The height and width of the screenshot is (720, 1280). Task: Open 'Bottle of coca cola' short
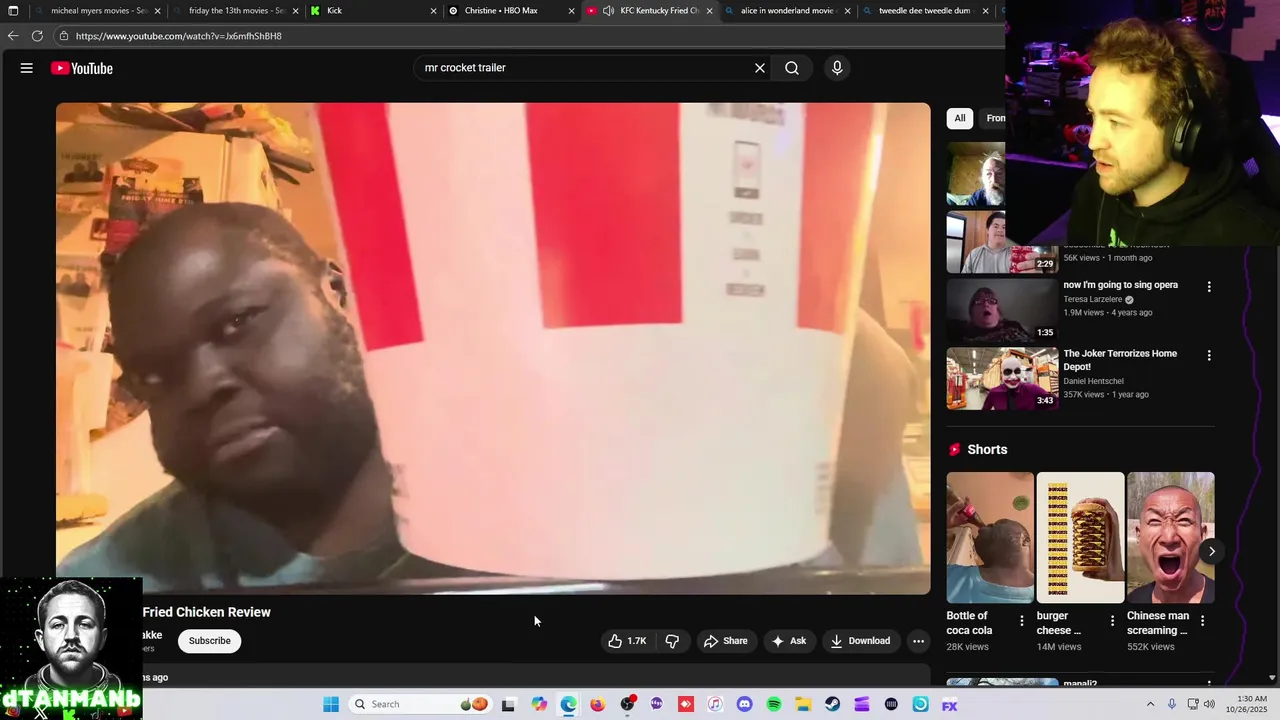990,537
